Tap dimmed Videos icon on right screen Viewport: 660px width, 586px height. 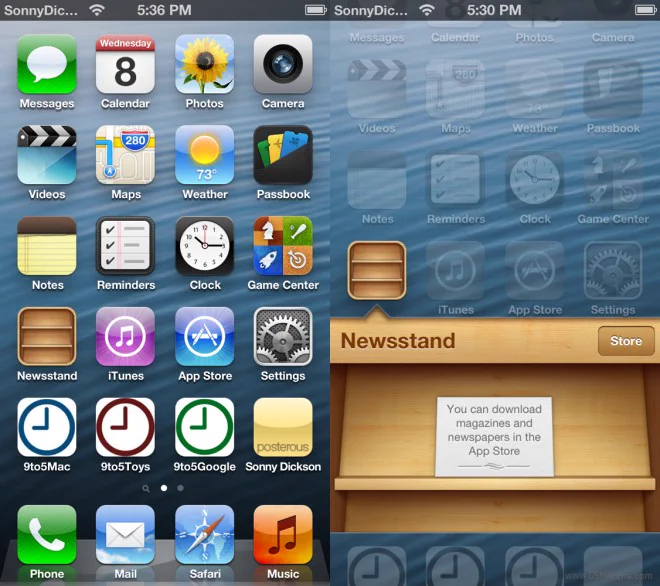(377, 89)
